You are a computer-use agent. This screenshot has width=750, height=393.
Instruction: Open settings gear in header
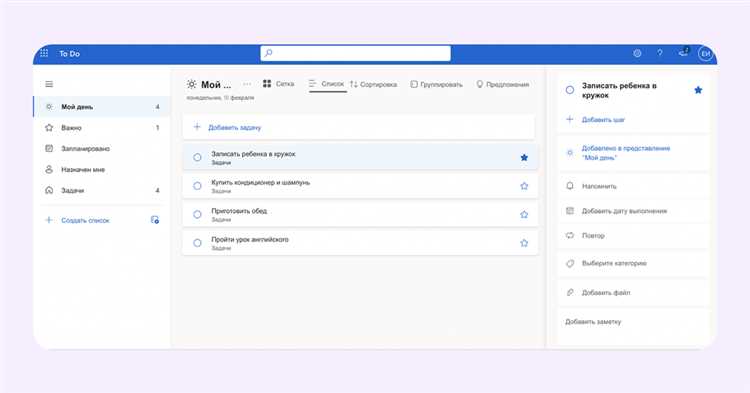pos(637,54)
